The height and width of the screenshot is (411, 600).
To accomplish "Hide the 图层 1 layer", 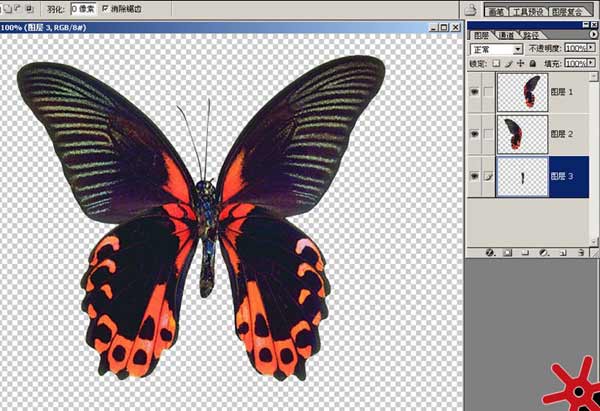I will pos(475,92).
